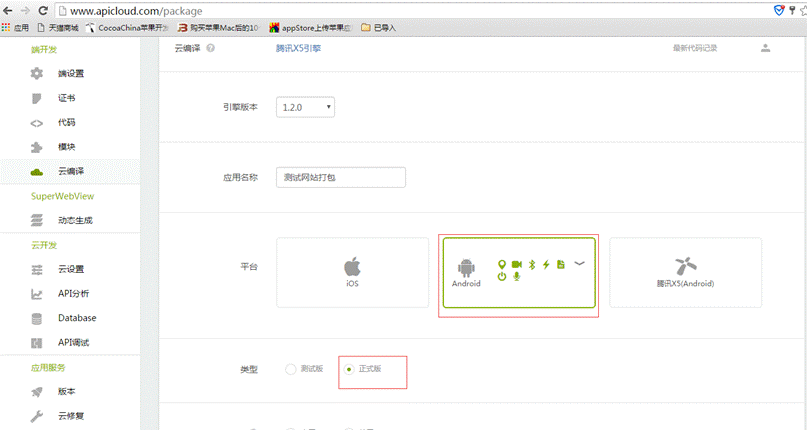This screenshot has width=807, height=430.
Task: Select the 正式版 radio button
Action: 348,369
